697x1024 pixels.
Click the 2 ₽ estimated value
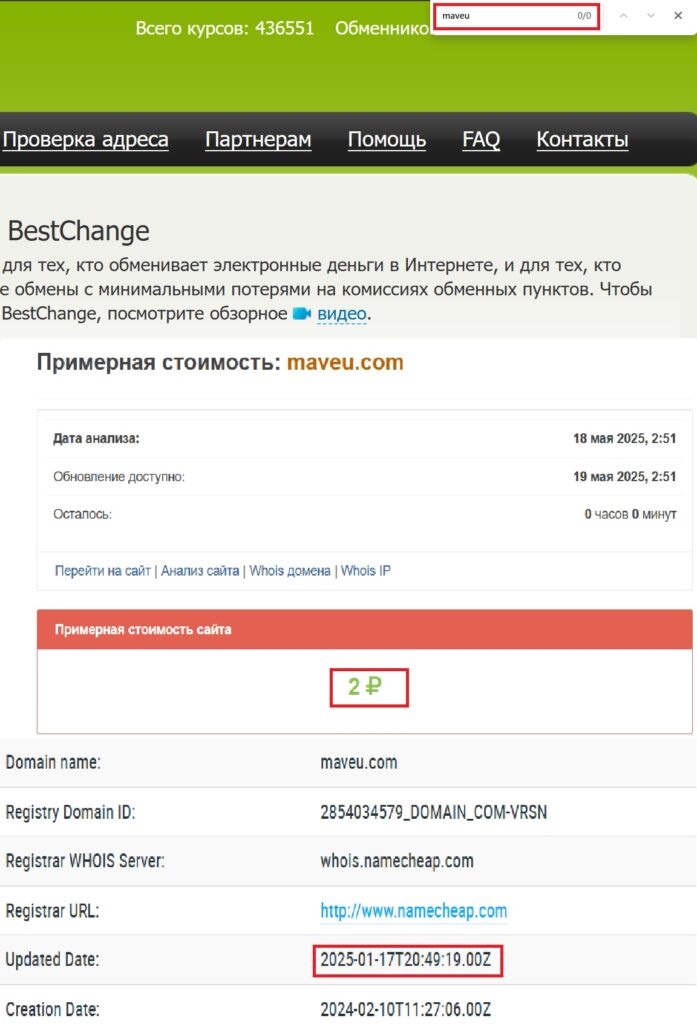click(x=365, y=687)
